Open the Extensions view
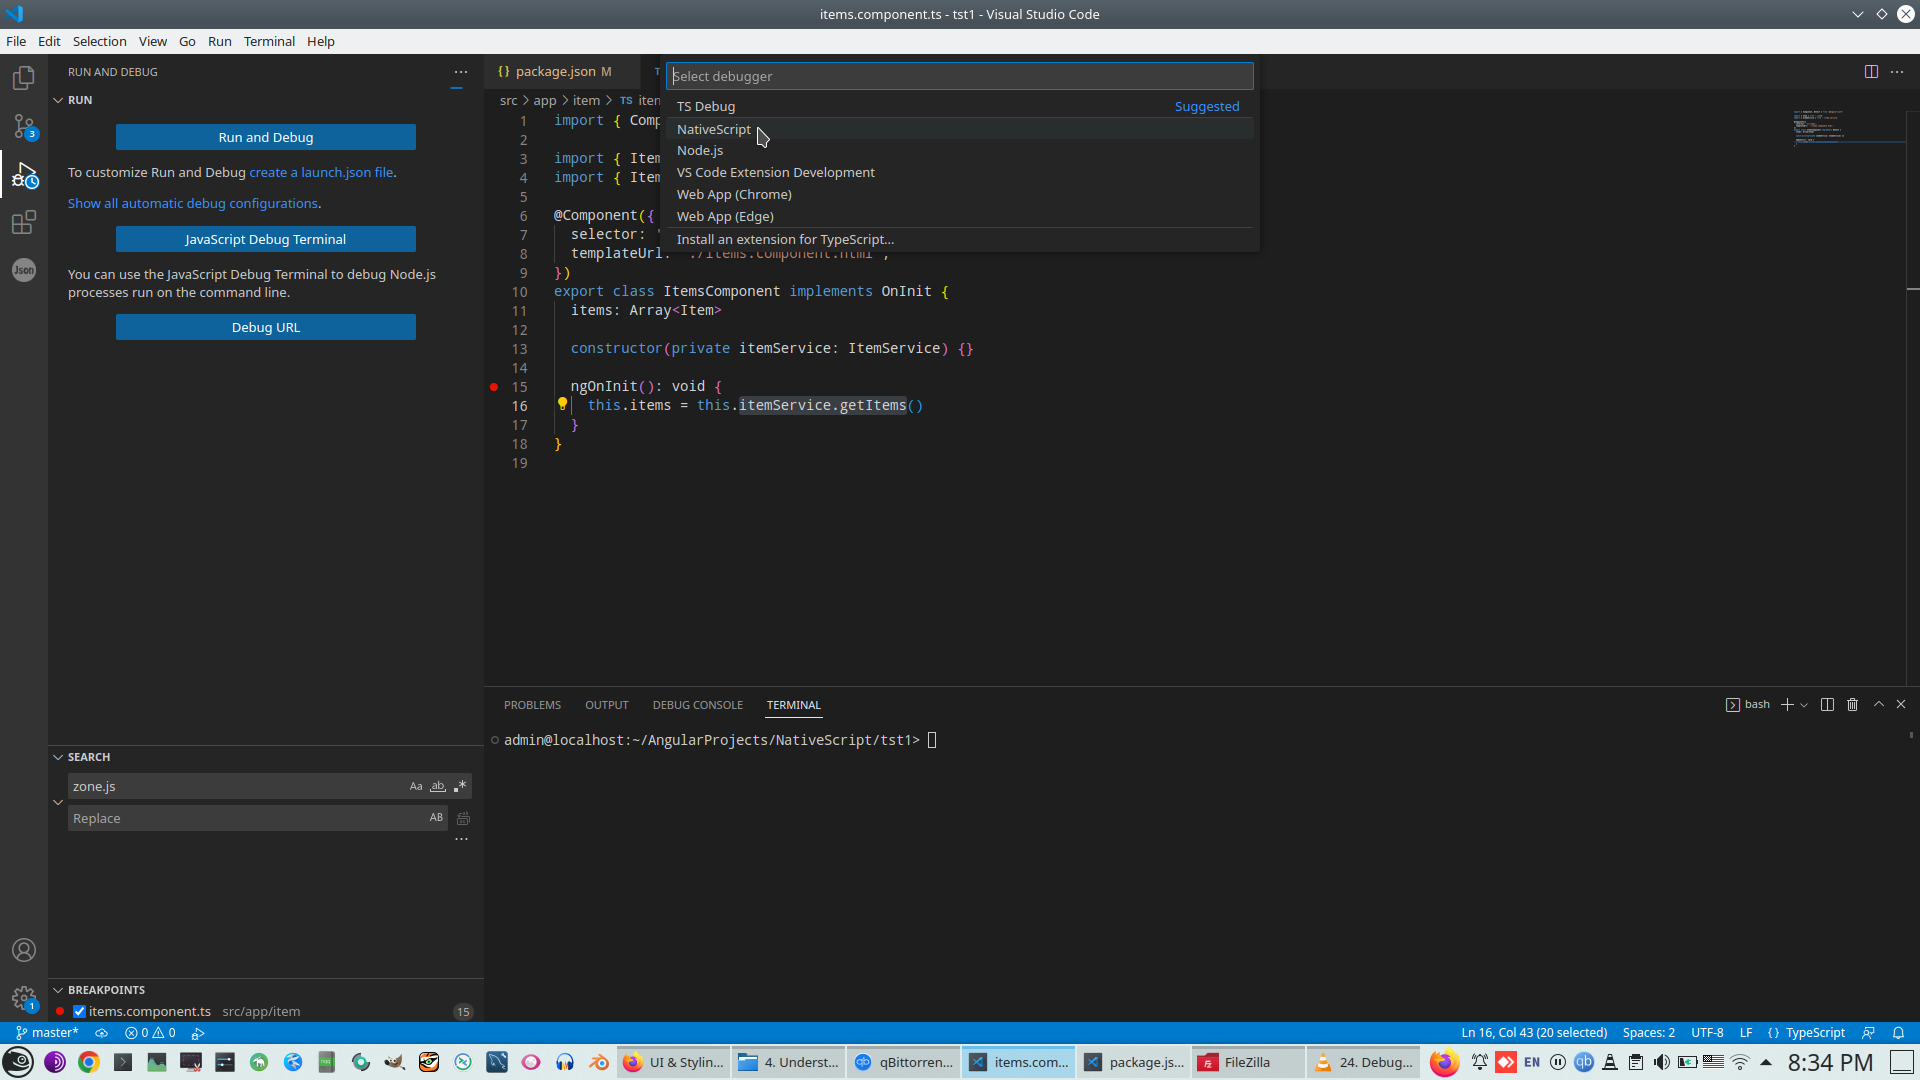 pyautogui.click(x=24, y=223)
